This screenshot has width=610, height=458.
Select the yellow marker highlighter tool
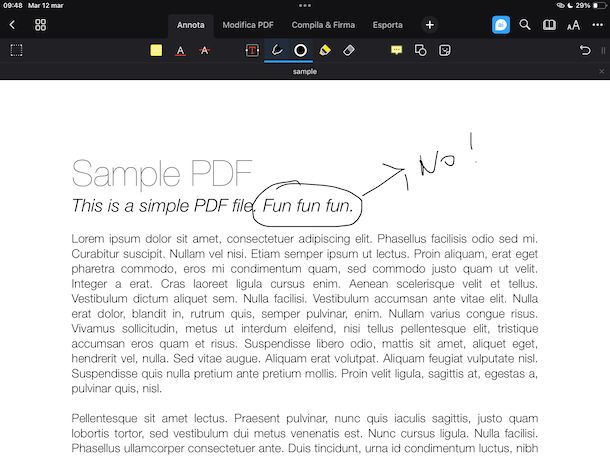(x=325, y=50)
